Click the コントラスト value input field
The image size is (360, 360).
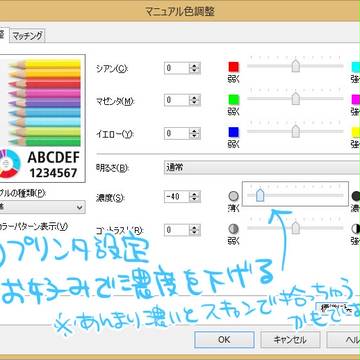coord(177,230)
